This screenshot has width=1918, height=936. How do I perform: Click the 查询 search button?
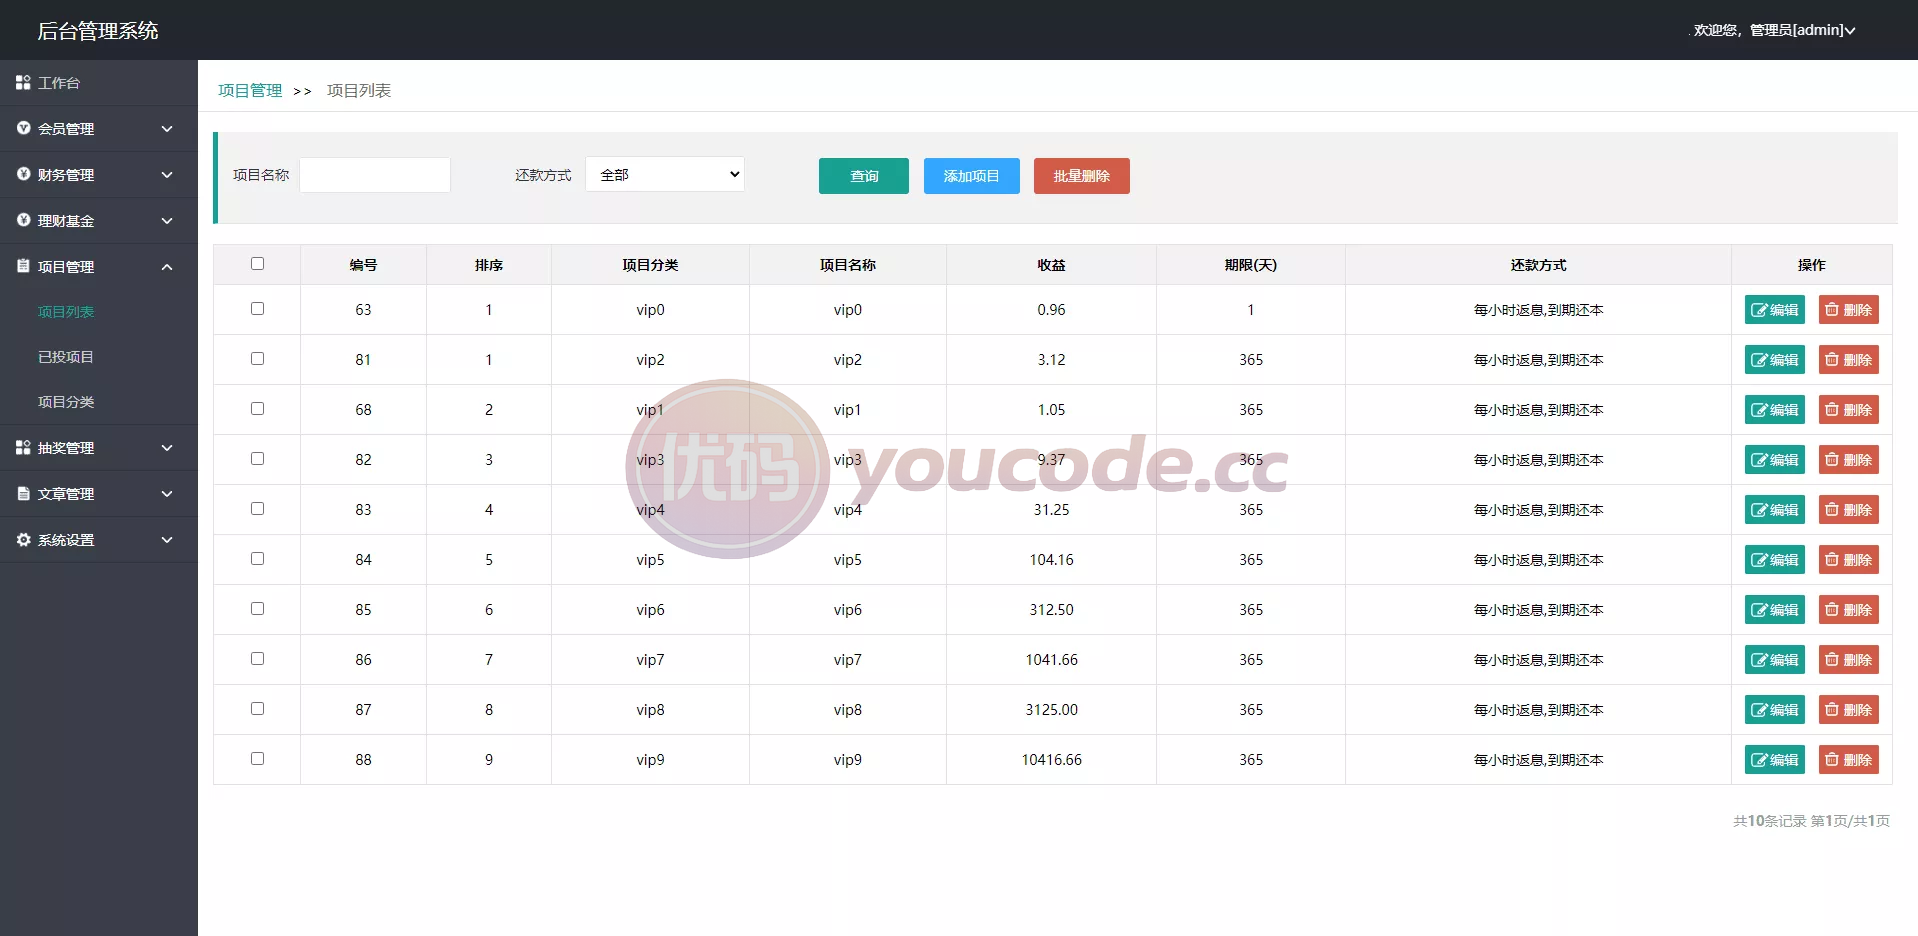click(x=864, y=176)
